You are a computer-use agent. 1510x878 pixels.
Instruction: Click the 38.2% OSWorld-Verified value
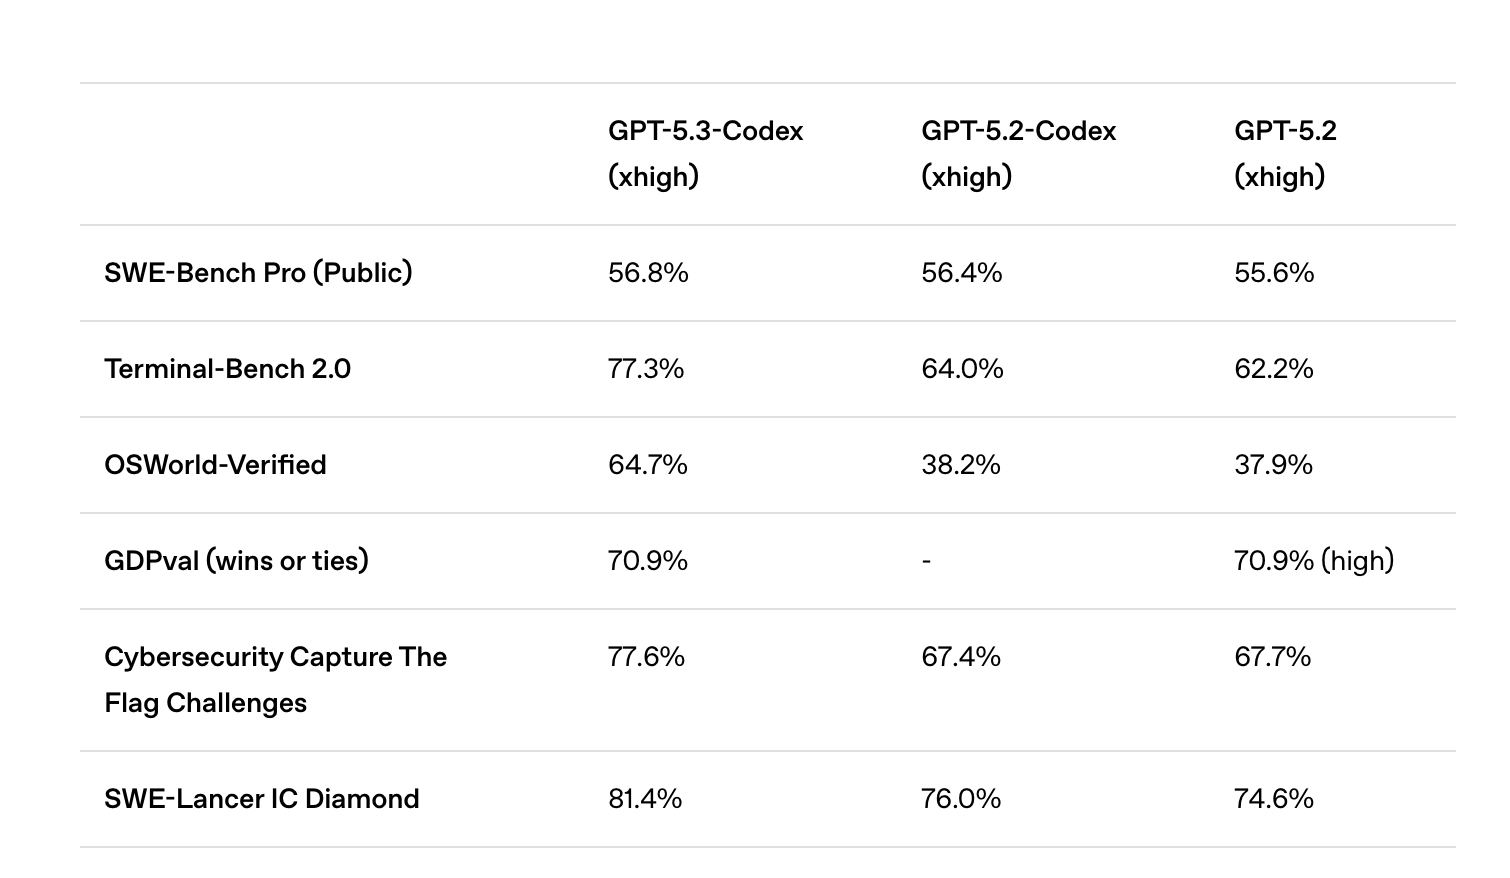(961, 464)
